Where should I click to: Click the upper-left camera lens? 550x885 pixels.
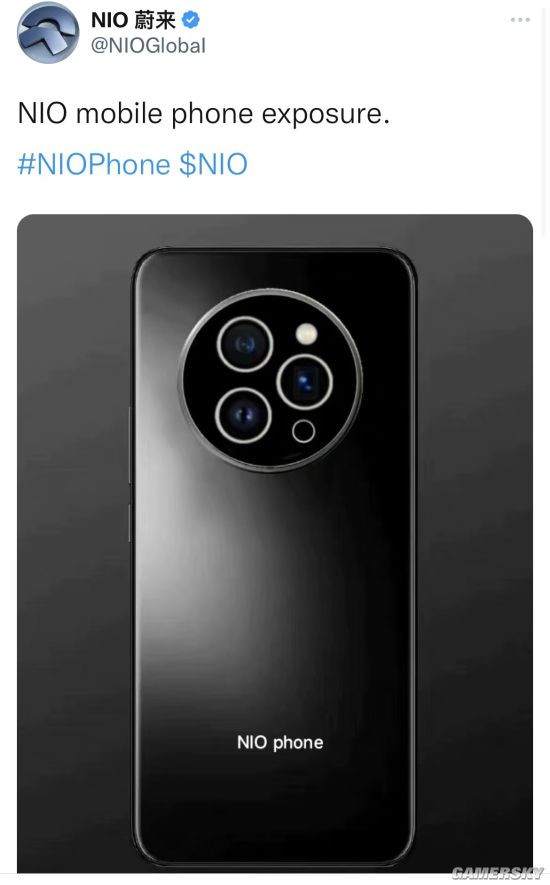pyautogui.click(x=245, y=344)
